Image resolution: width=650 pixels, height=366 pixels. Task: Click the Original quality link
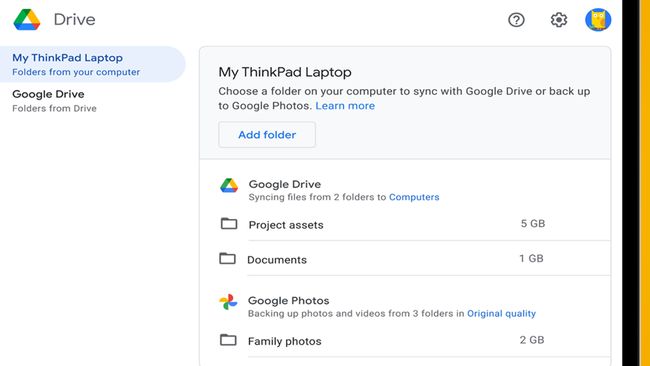coord(501,313)
